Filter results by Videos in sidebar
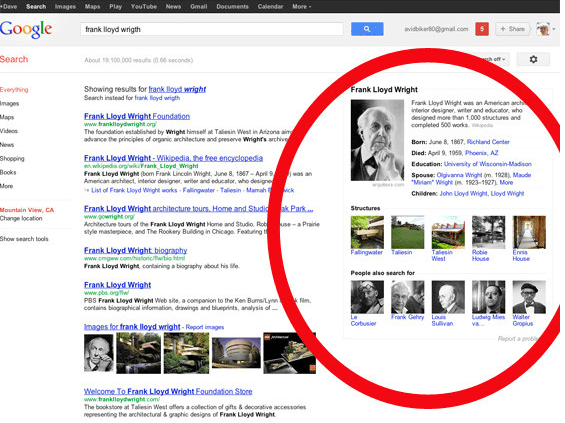This screenshot has width=565, height=423. pos(9,131)
